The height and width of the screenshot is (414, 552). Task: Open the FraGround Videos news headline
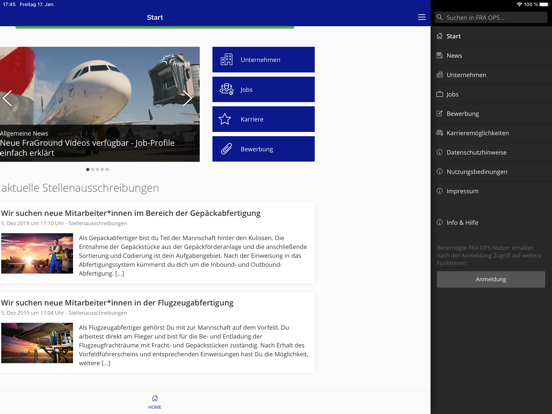[87, 148]
